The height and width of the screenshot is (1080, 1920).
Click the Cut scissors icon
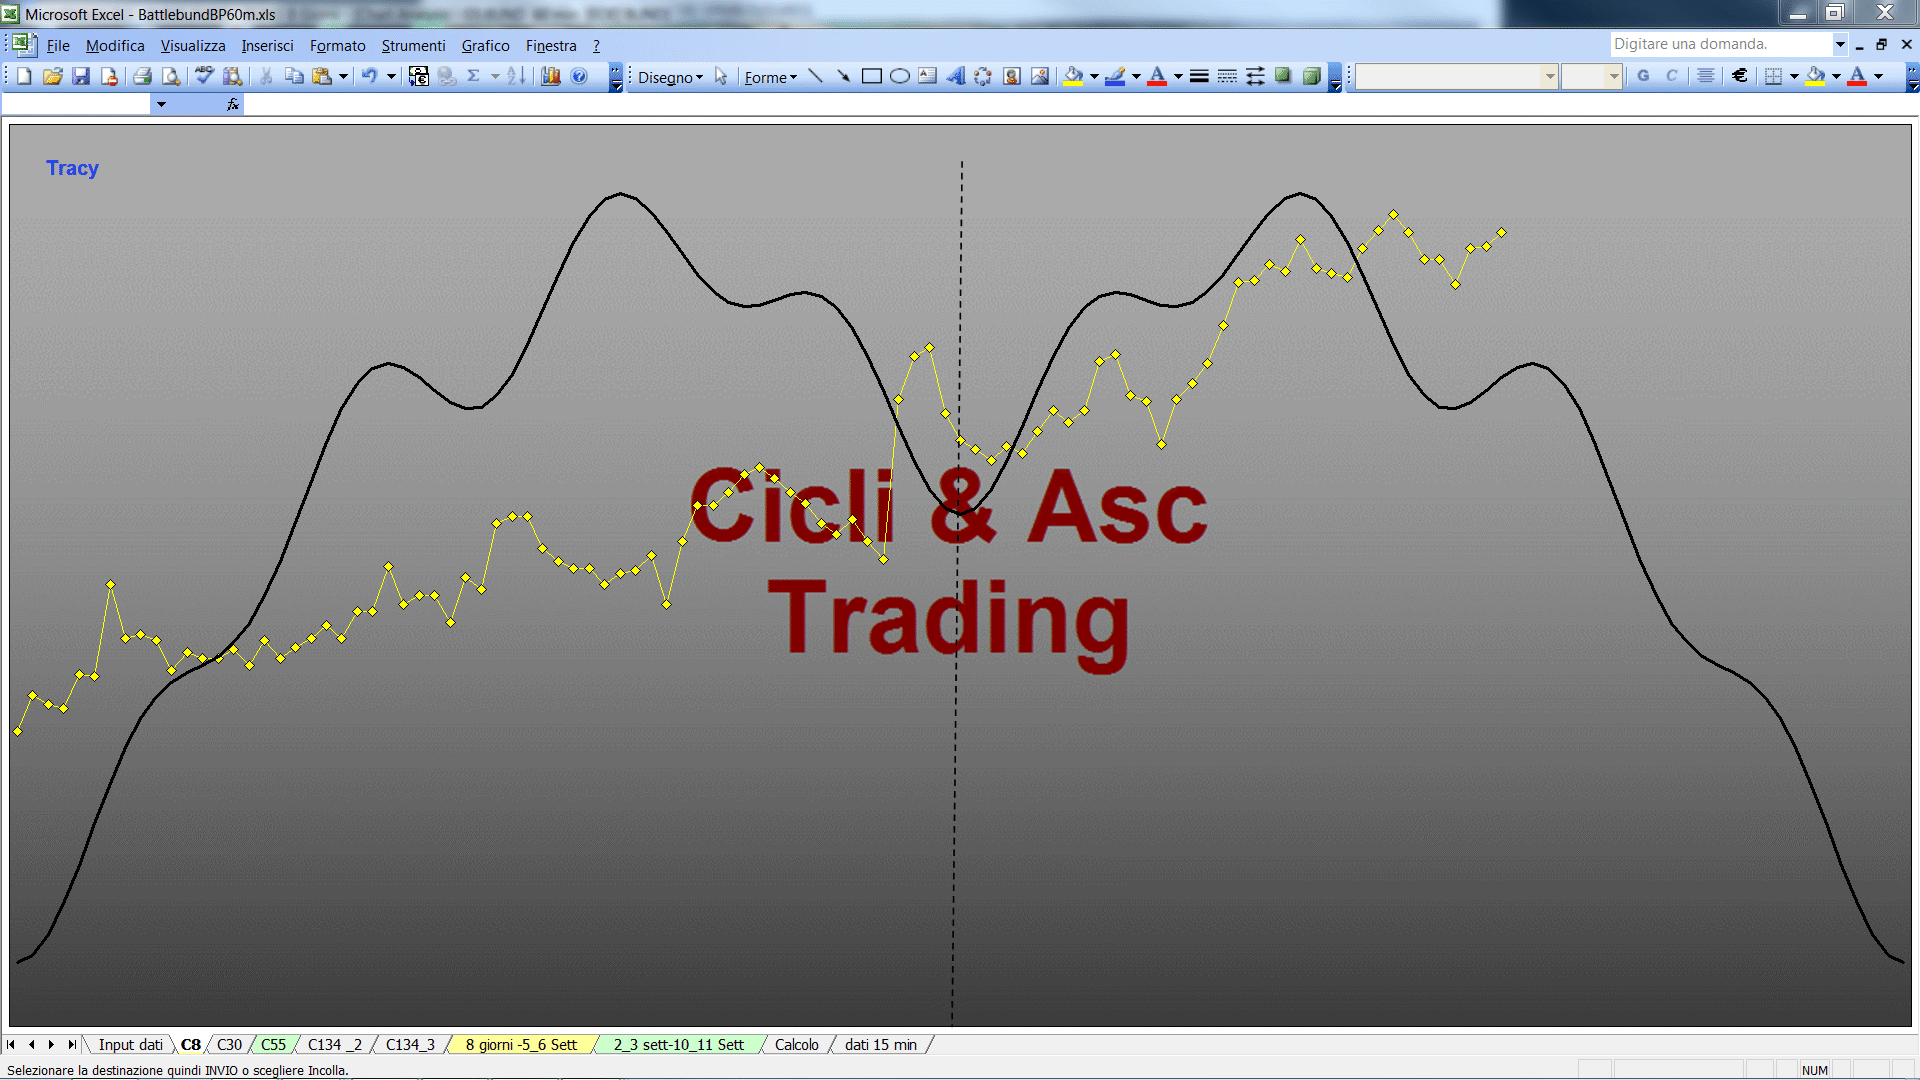[x=266, y=76]
